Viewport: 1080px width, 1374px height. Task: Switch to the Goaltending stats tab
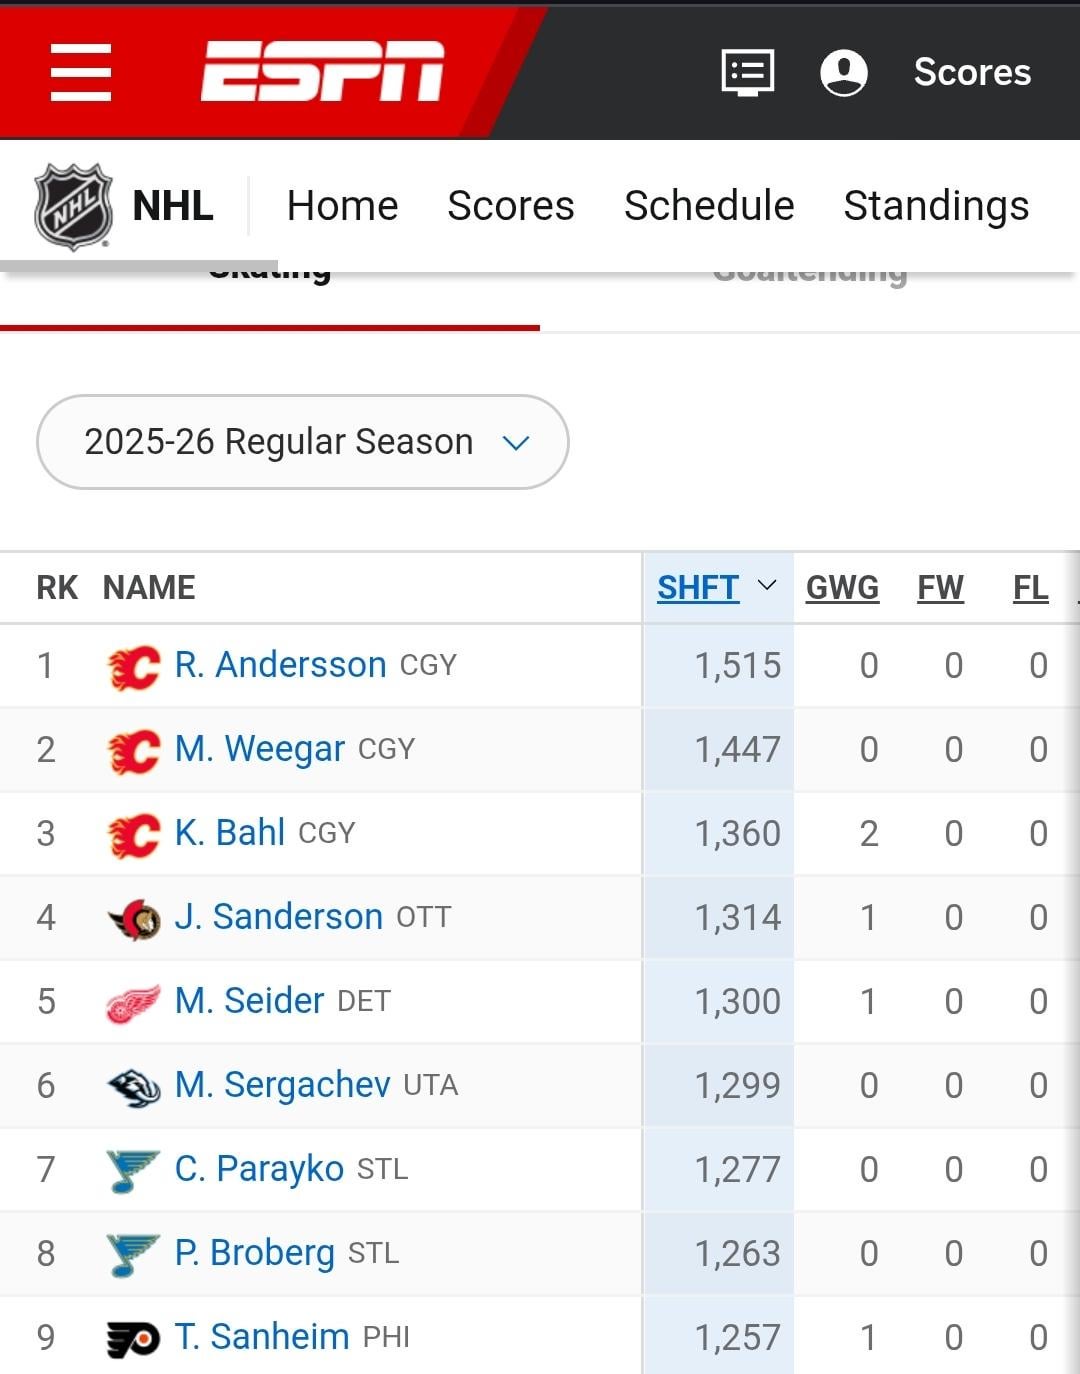[810, 275]
